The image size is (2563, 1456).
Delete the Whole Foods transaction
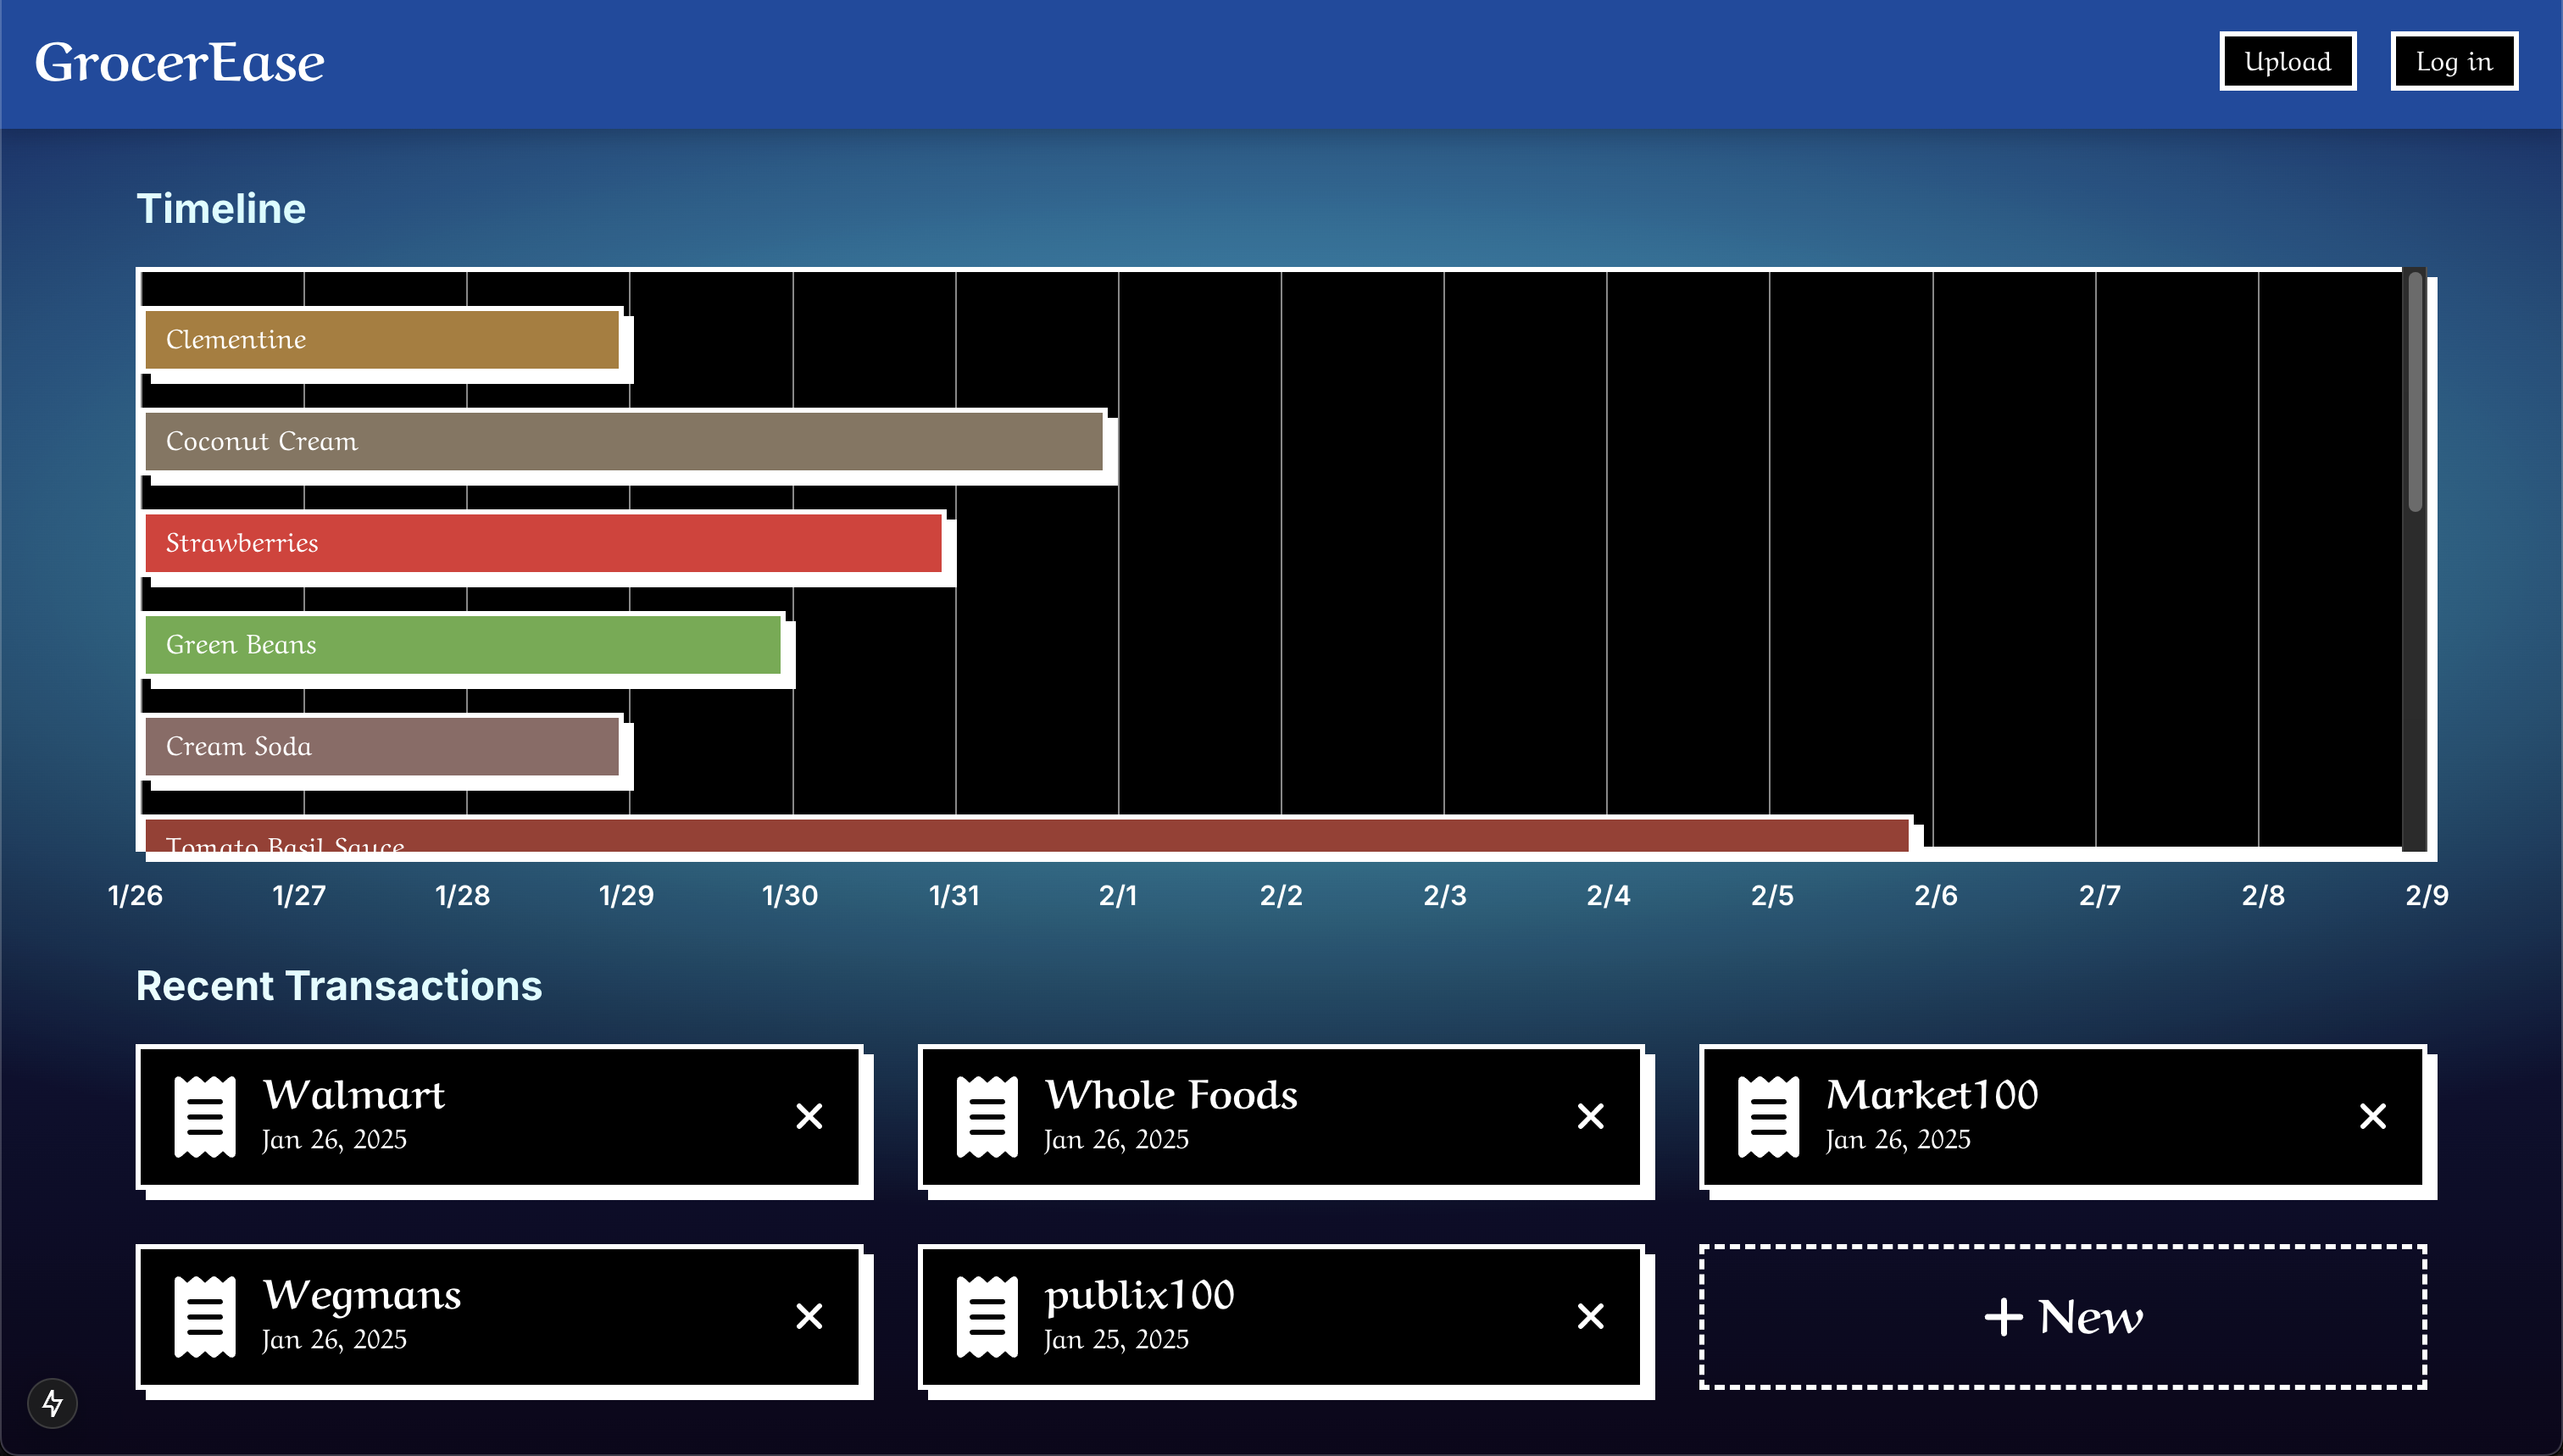click(x=1590, y=1116)
